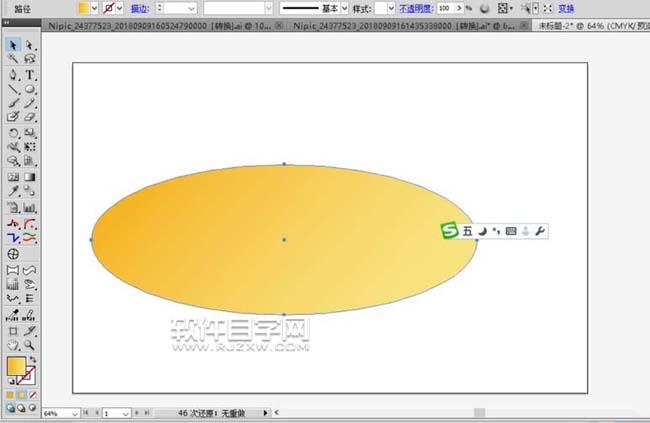
Task: Select the Rotate tool
Action: coord(13,133)
